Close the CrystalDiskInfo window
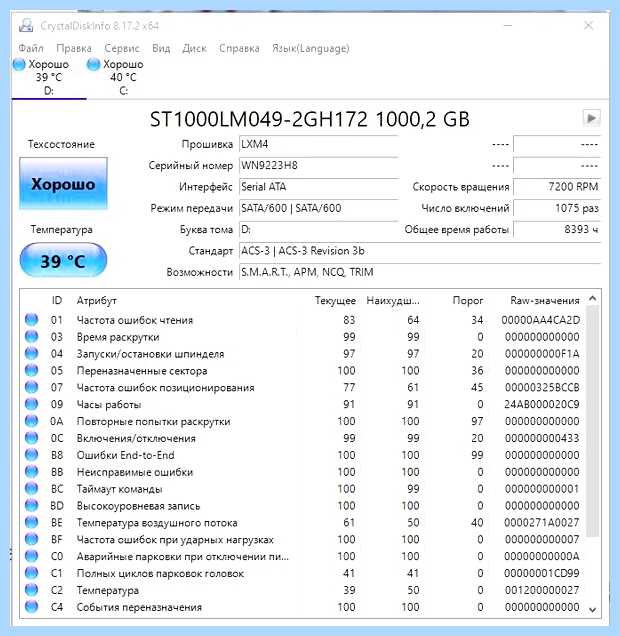 588,26
